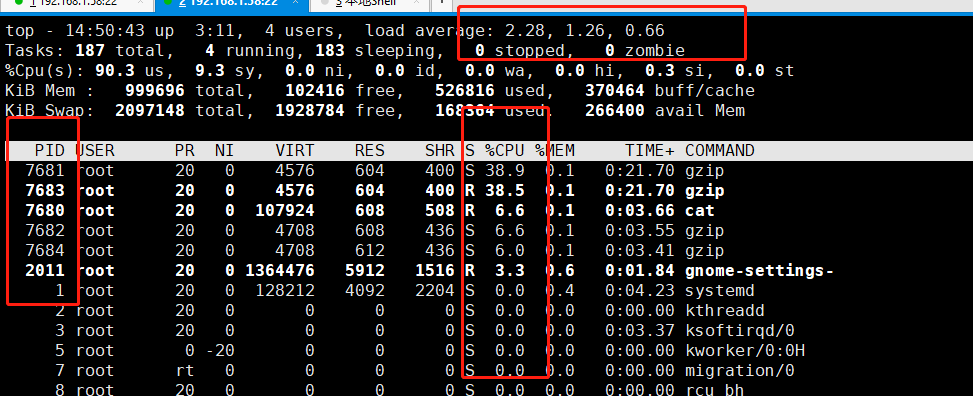This screenshot has height=396, width=973.
Task: Click the 5912 RES value
Action: click(x=365, y=271)
